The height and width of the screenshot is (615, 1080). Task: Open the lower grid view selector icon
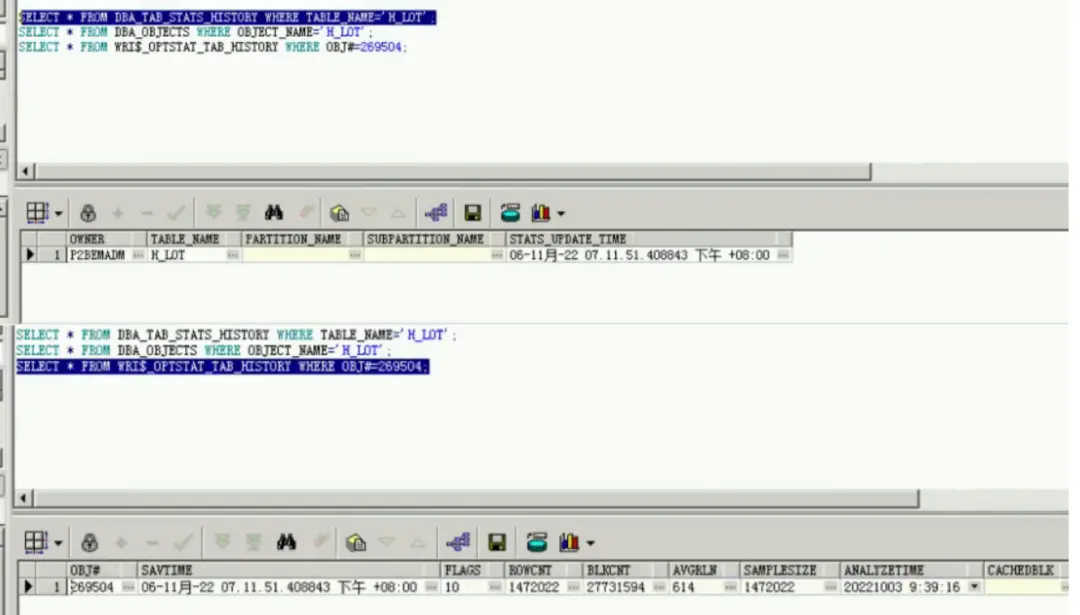coord(36,542)
